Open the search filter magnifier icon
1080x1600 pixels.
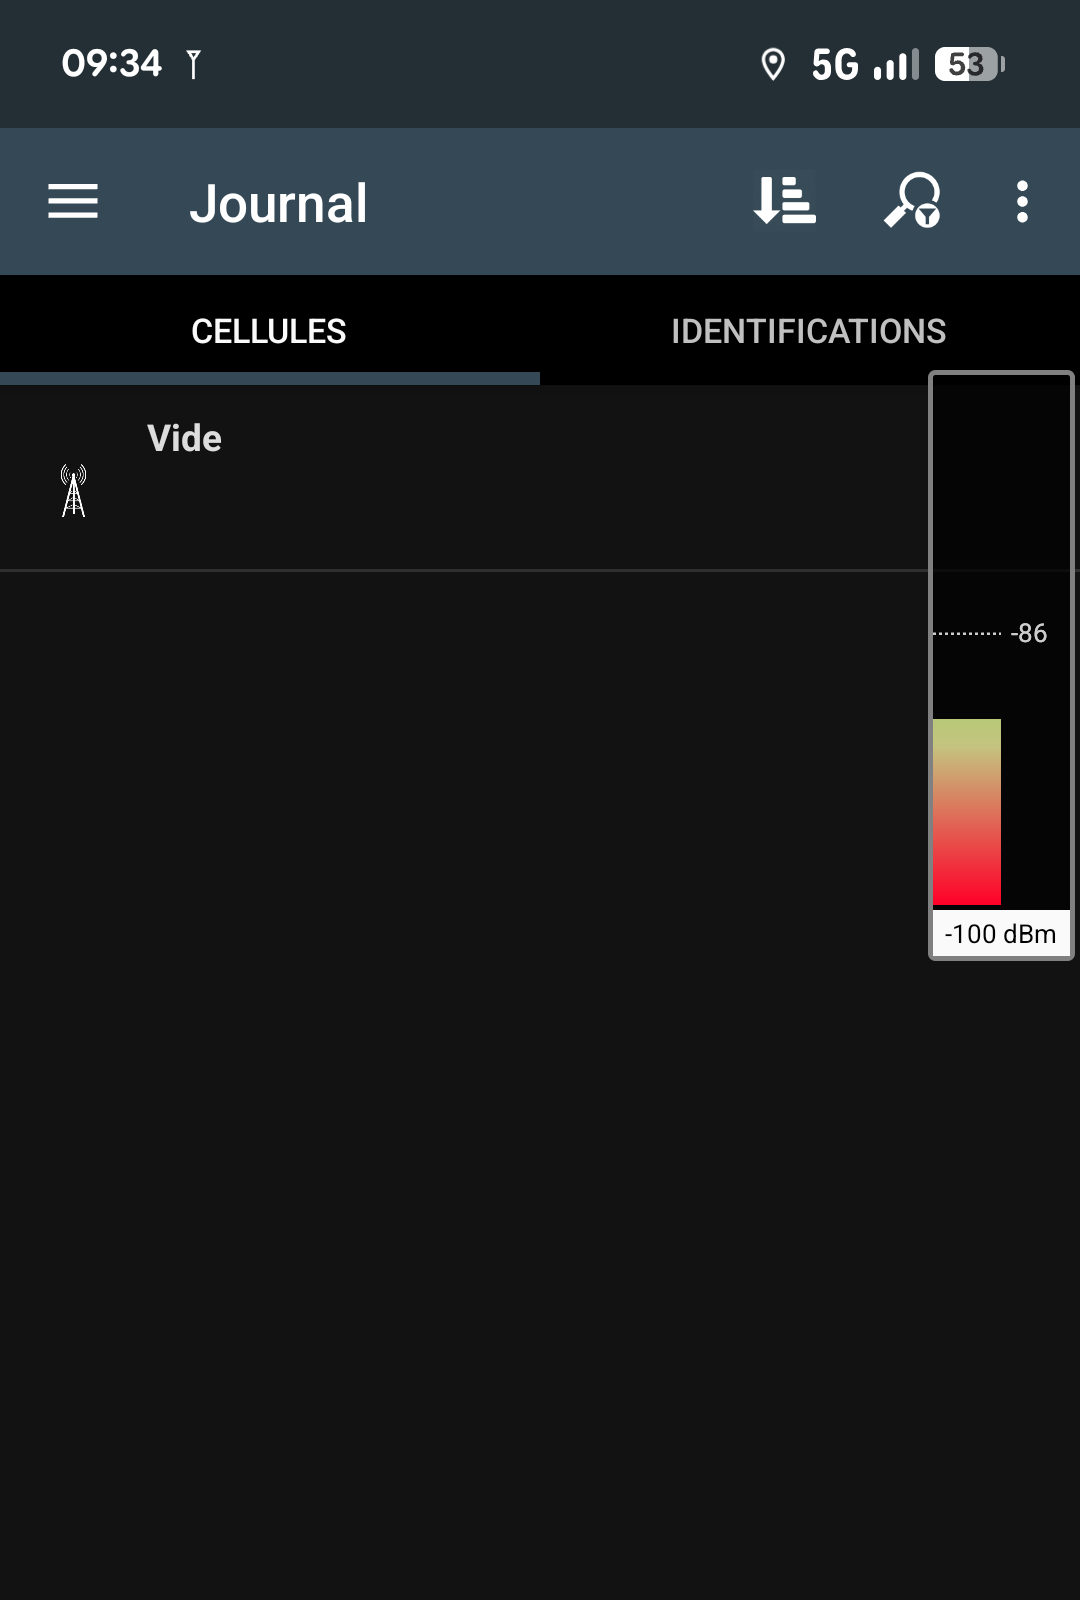coord(912,201)
